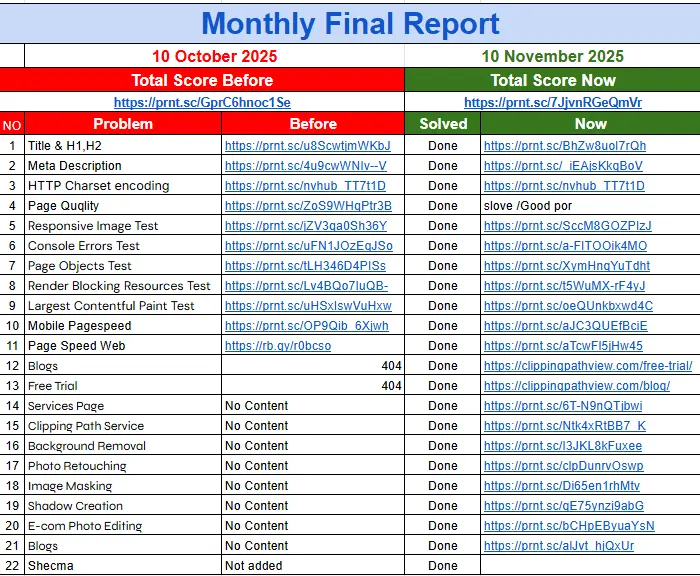Open the Page Speed Web rb.gy link
The width and height of the screenshot is (700, 576).
[x=277, y=346]
